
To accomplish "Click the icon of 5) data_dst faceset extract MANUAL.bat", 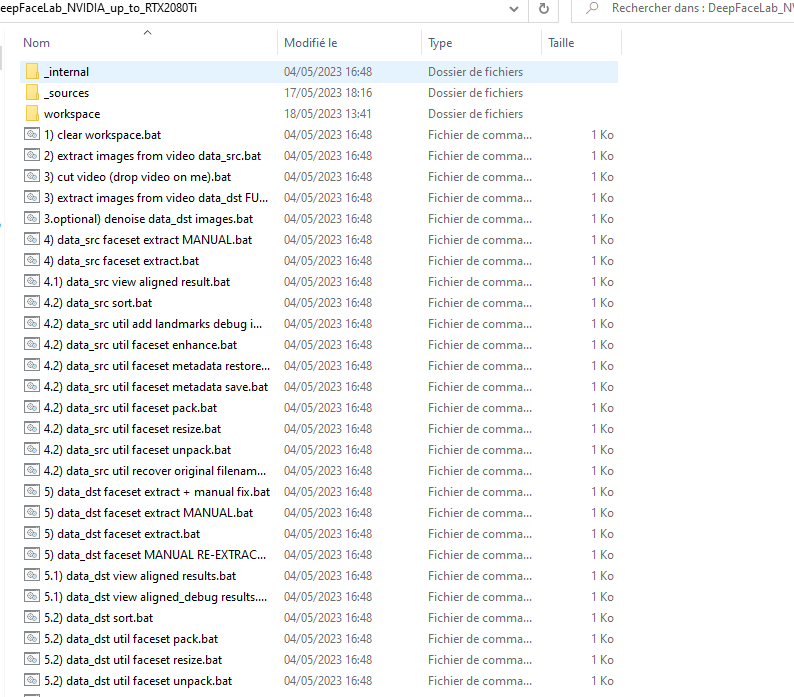I will coord(32,513).
